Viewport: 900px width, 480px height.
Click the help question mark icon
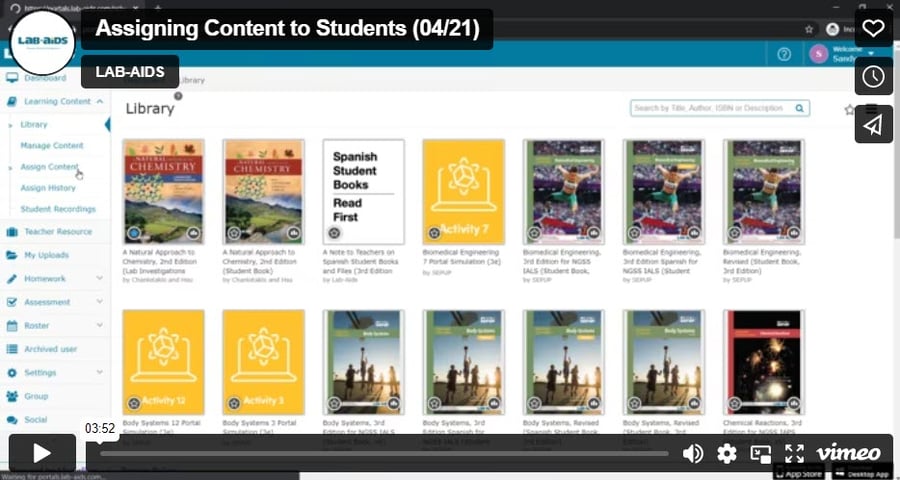[x=785, y=55]
